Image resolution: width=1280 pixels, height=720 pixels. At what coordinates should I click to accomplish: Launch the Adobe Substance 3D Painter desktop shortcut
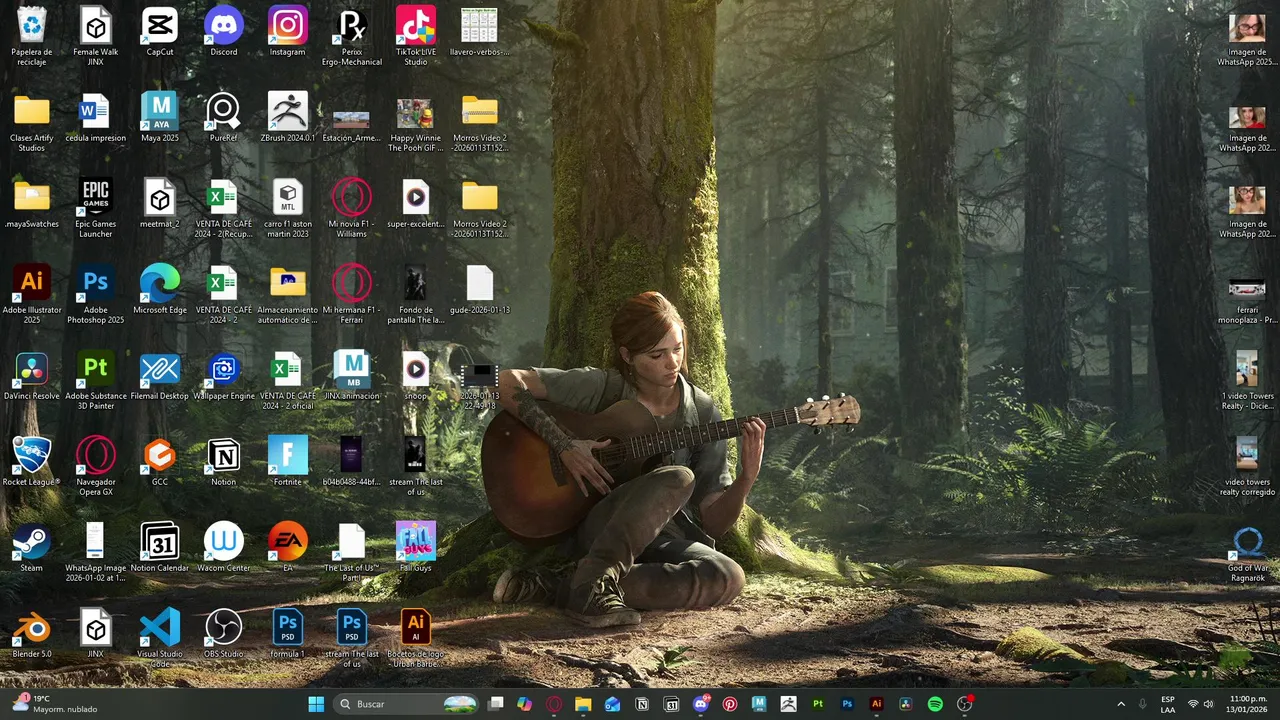(96, 380)
